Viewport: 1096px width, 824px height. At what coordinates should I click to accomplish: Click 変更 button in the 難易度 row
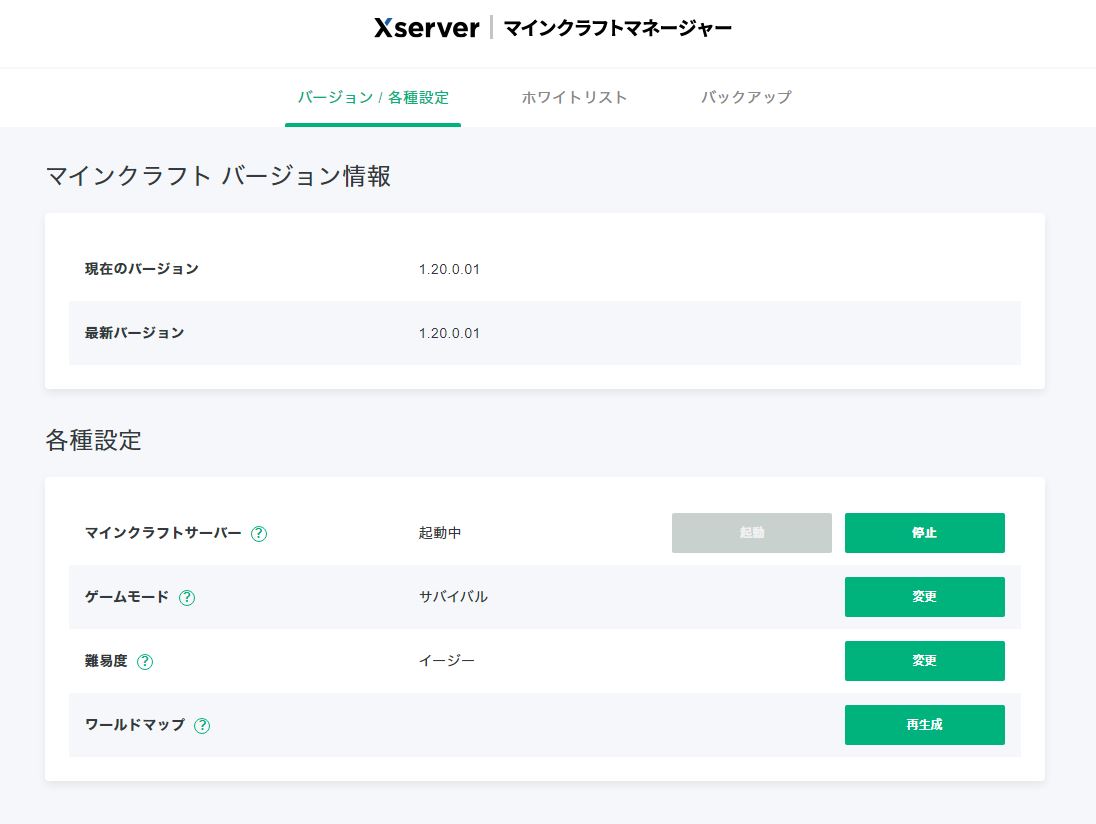tap(924, 661)
